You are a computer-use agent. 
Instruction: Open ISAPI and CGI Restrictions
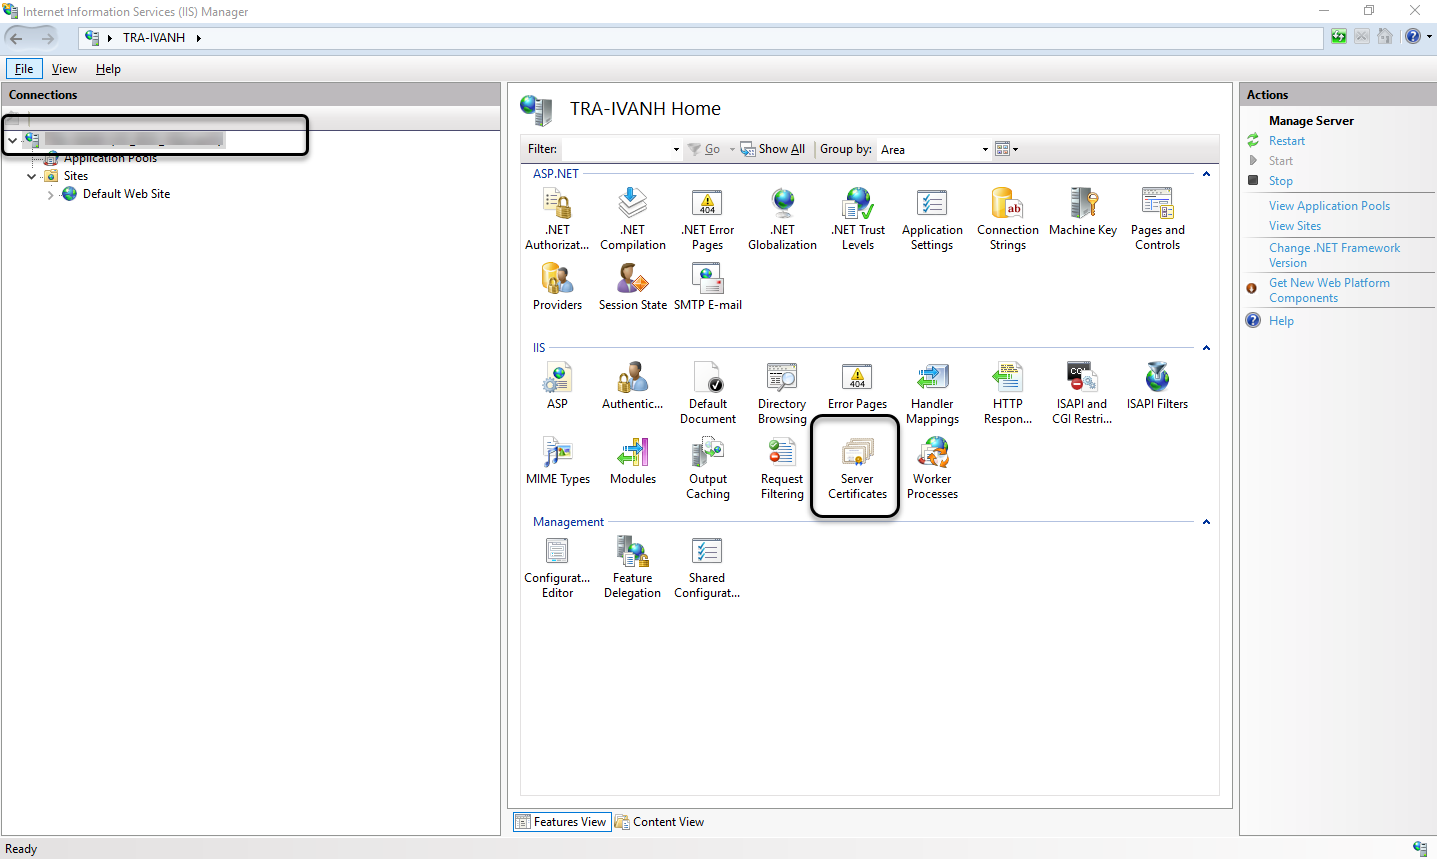click(1082, 393)
